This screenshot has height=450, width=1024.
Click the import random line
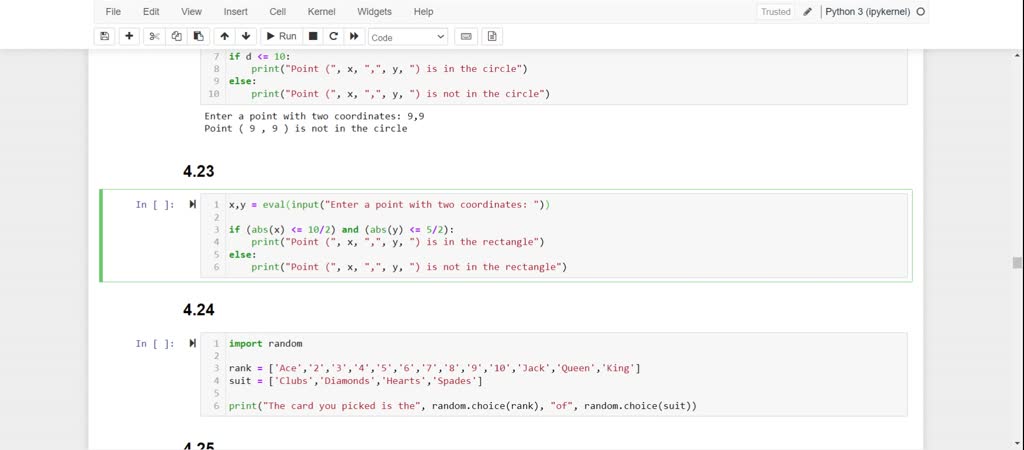[x=265, y=344]
